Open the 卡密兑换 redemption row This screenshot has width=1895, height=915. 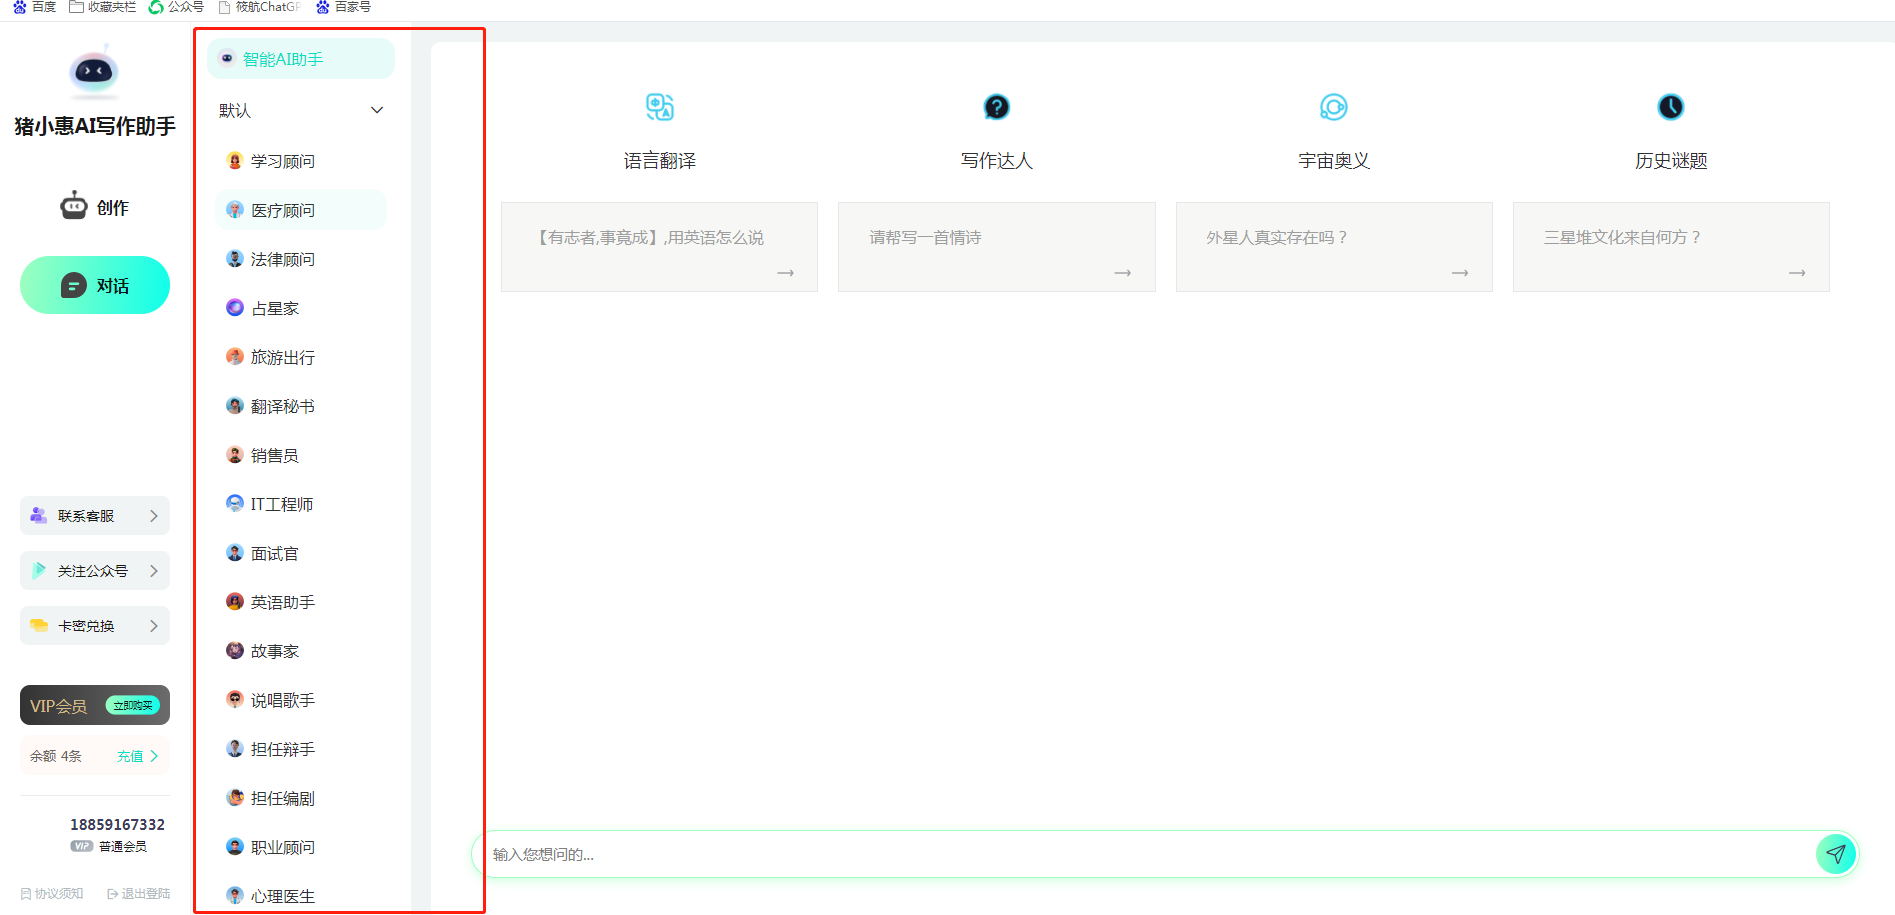(x=95, y=626)
